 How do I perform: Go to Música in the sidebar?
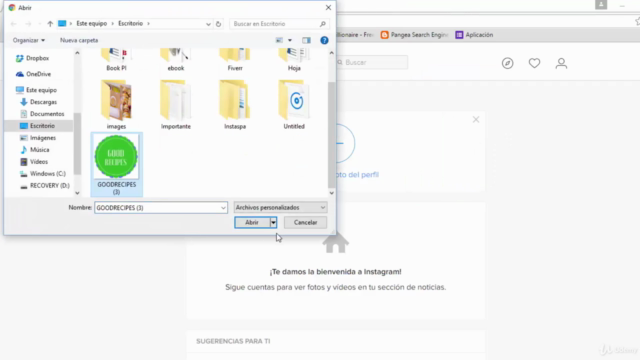[x=35, y=150]
